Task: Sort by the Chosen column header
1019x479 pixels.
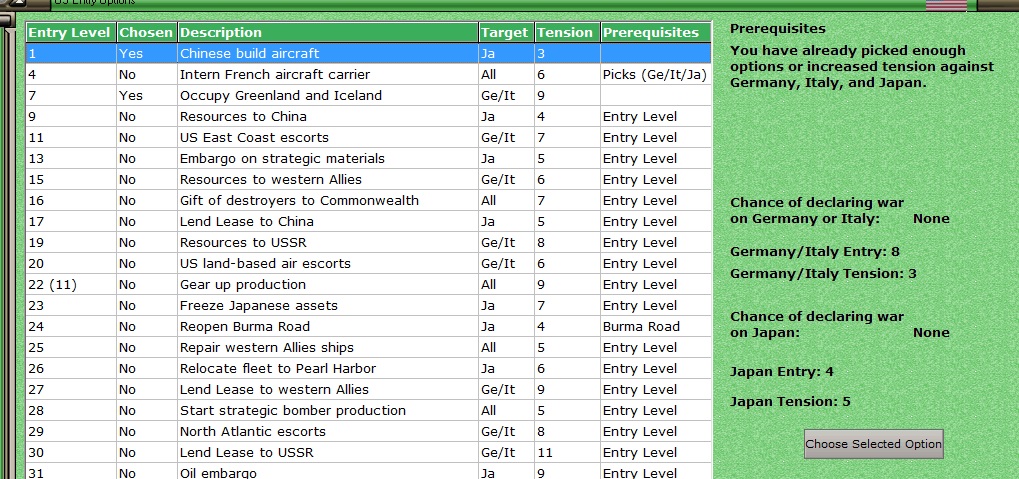Action: [147, 32]
